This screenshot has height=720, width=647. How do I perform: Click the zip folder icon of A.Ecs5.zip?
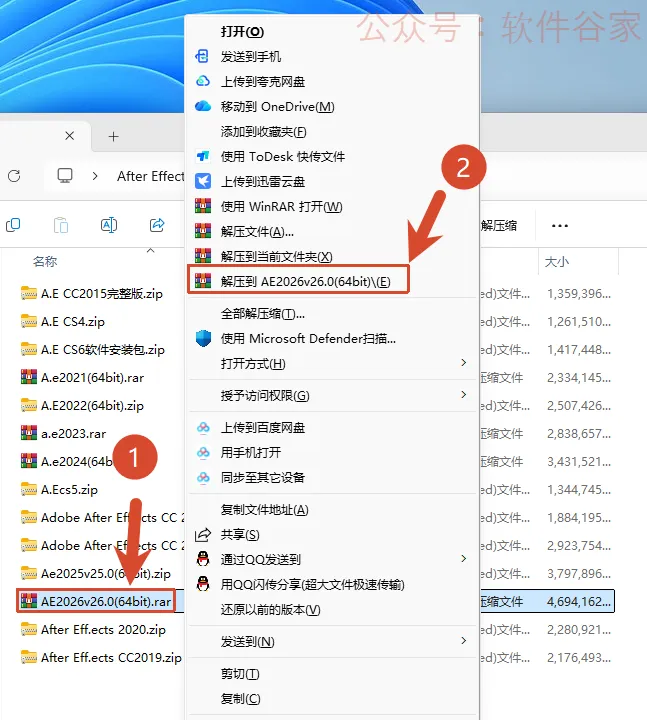[28, 489]
